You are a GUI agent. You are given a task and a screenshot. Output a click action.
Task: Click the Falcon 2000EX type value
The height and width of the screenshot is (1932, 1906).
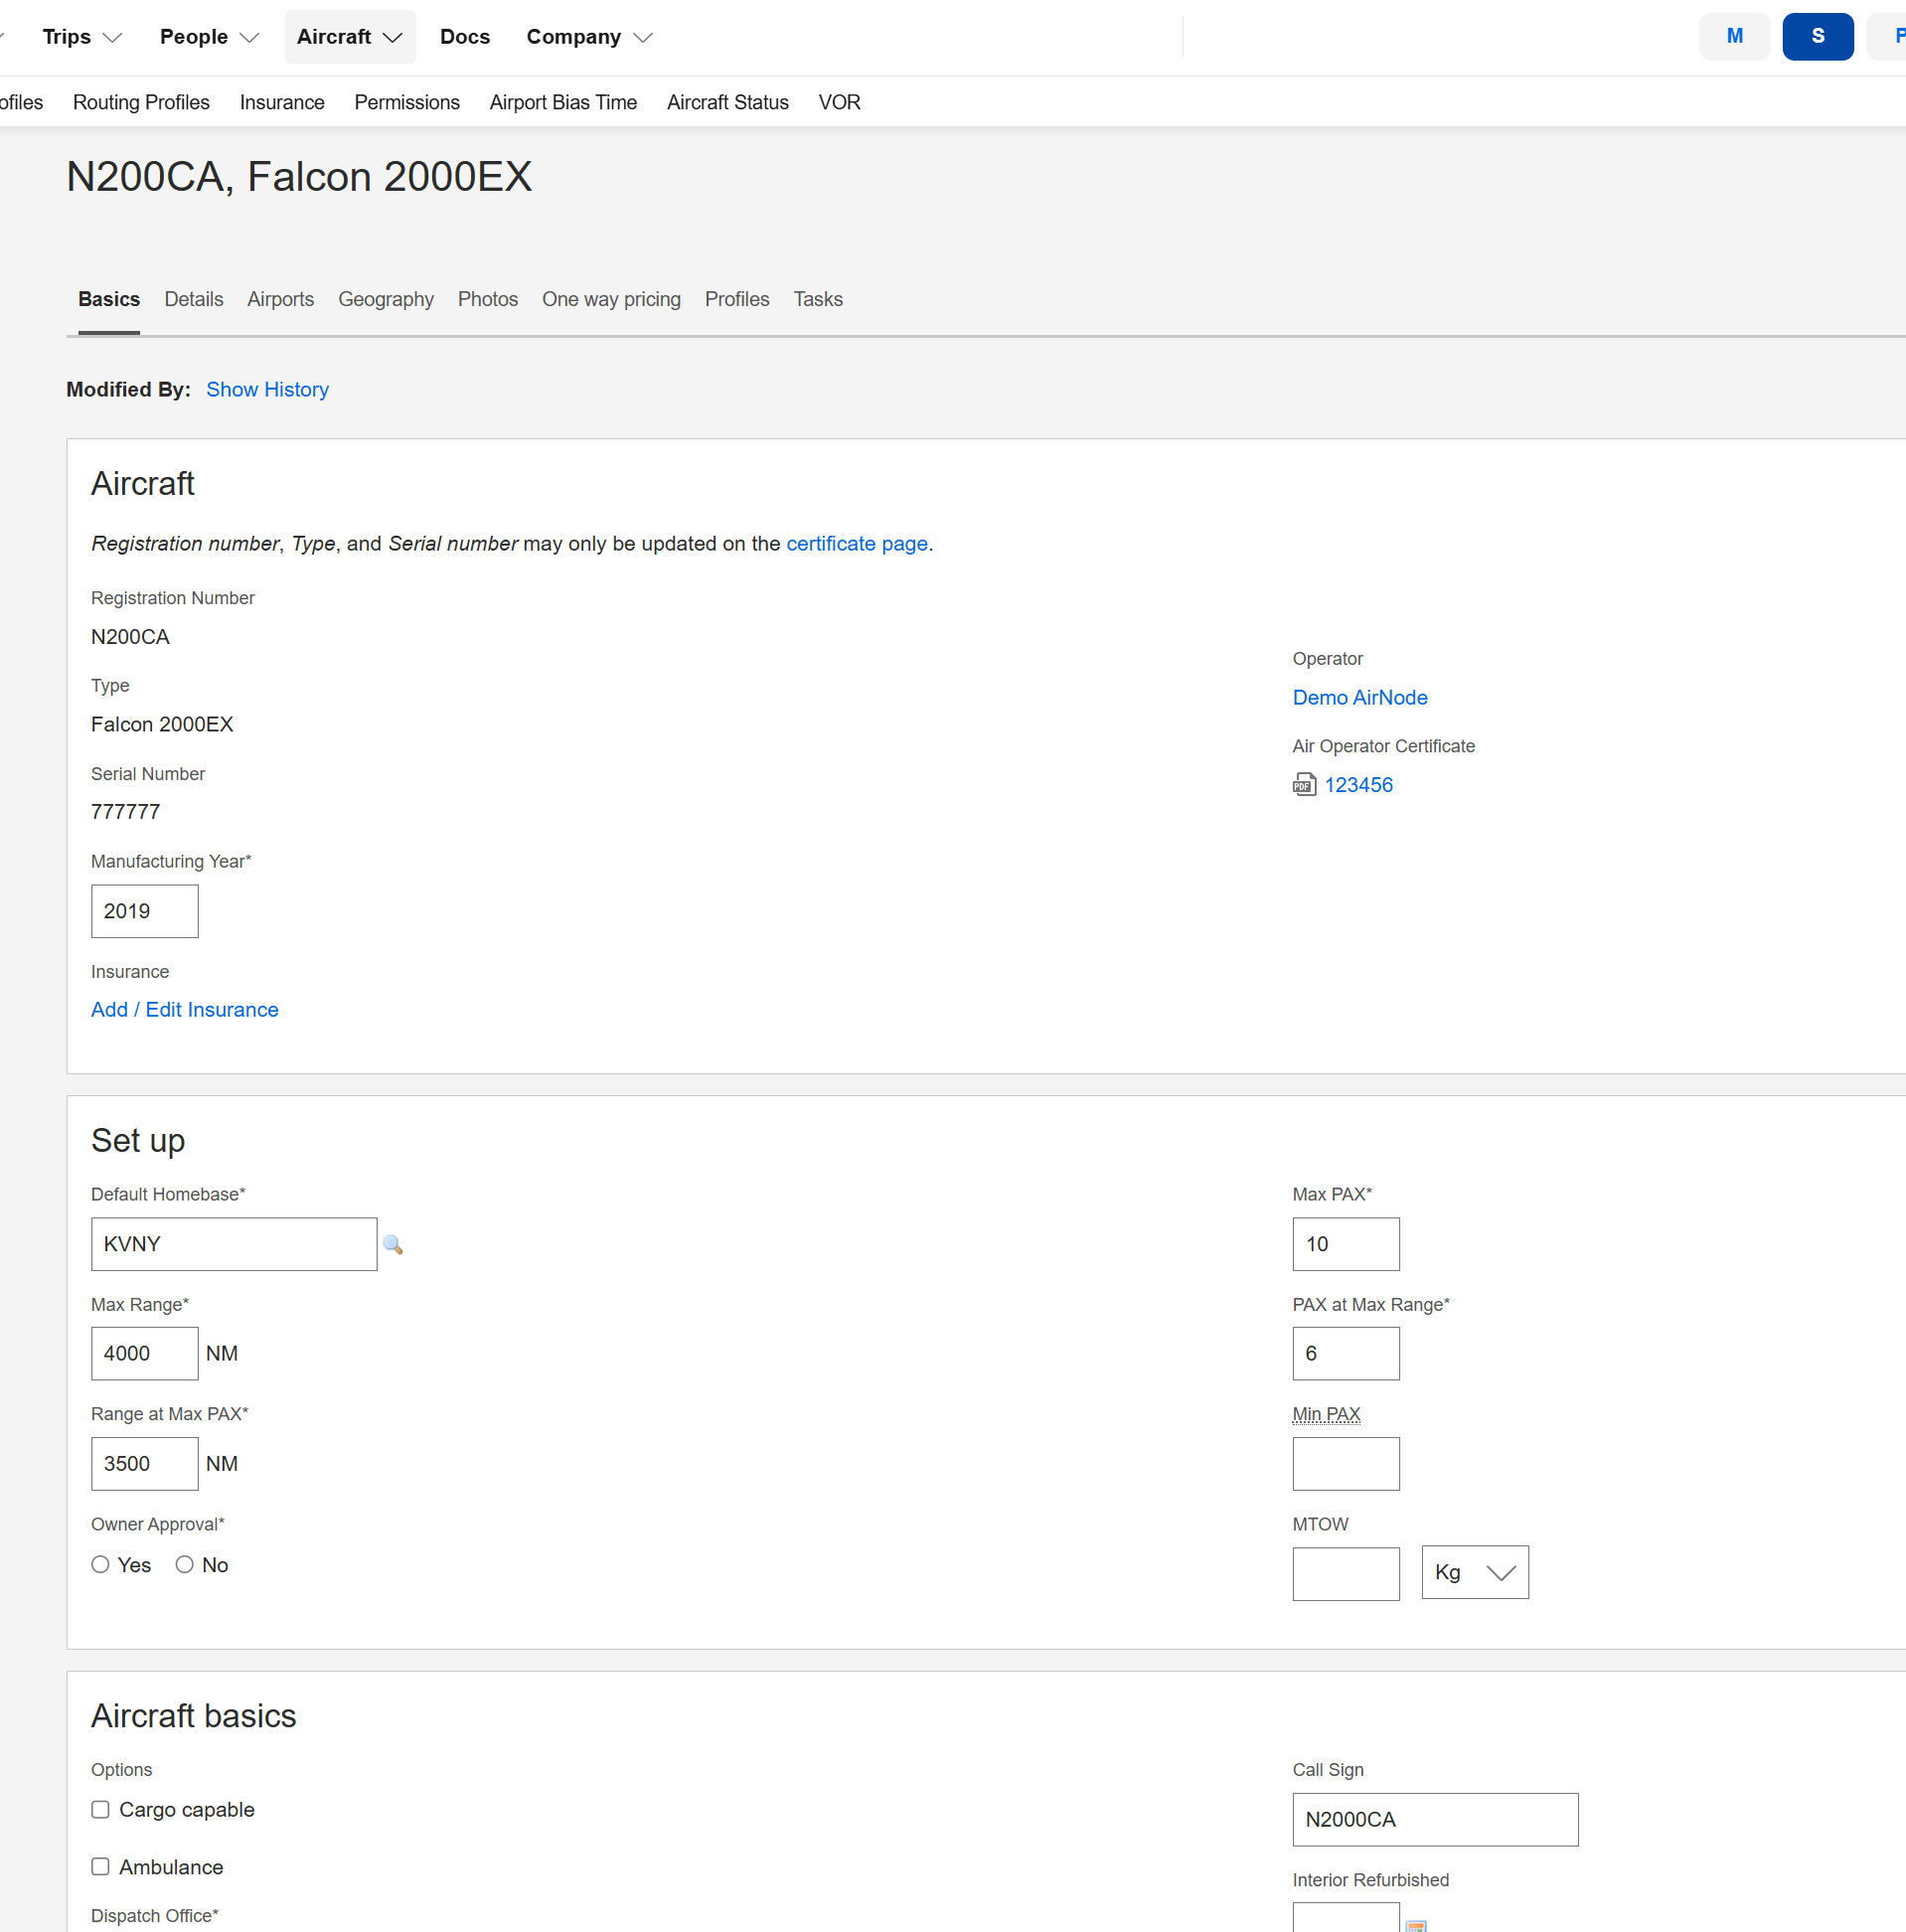(162, 725)
